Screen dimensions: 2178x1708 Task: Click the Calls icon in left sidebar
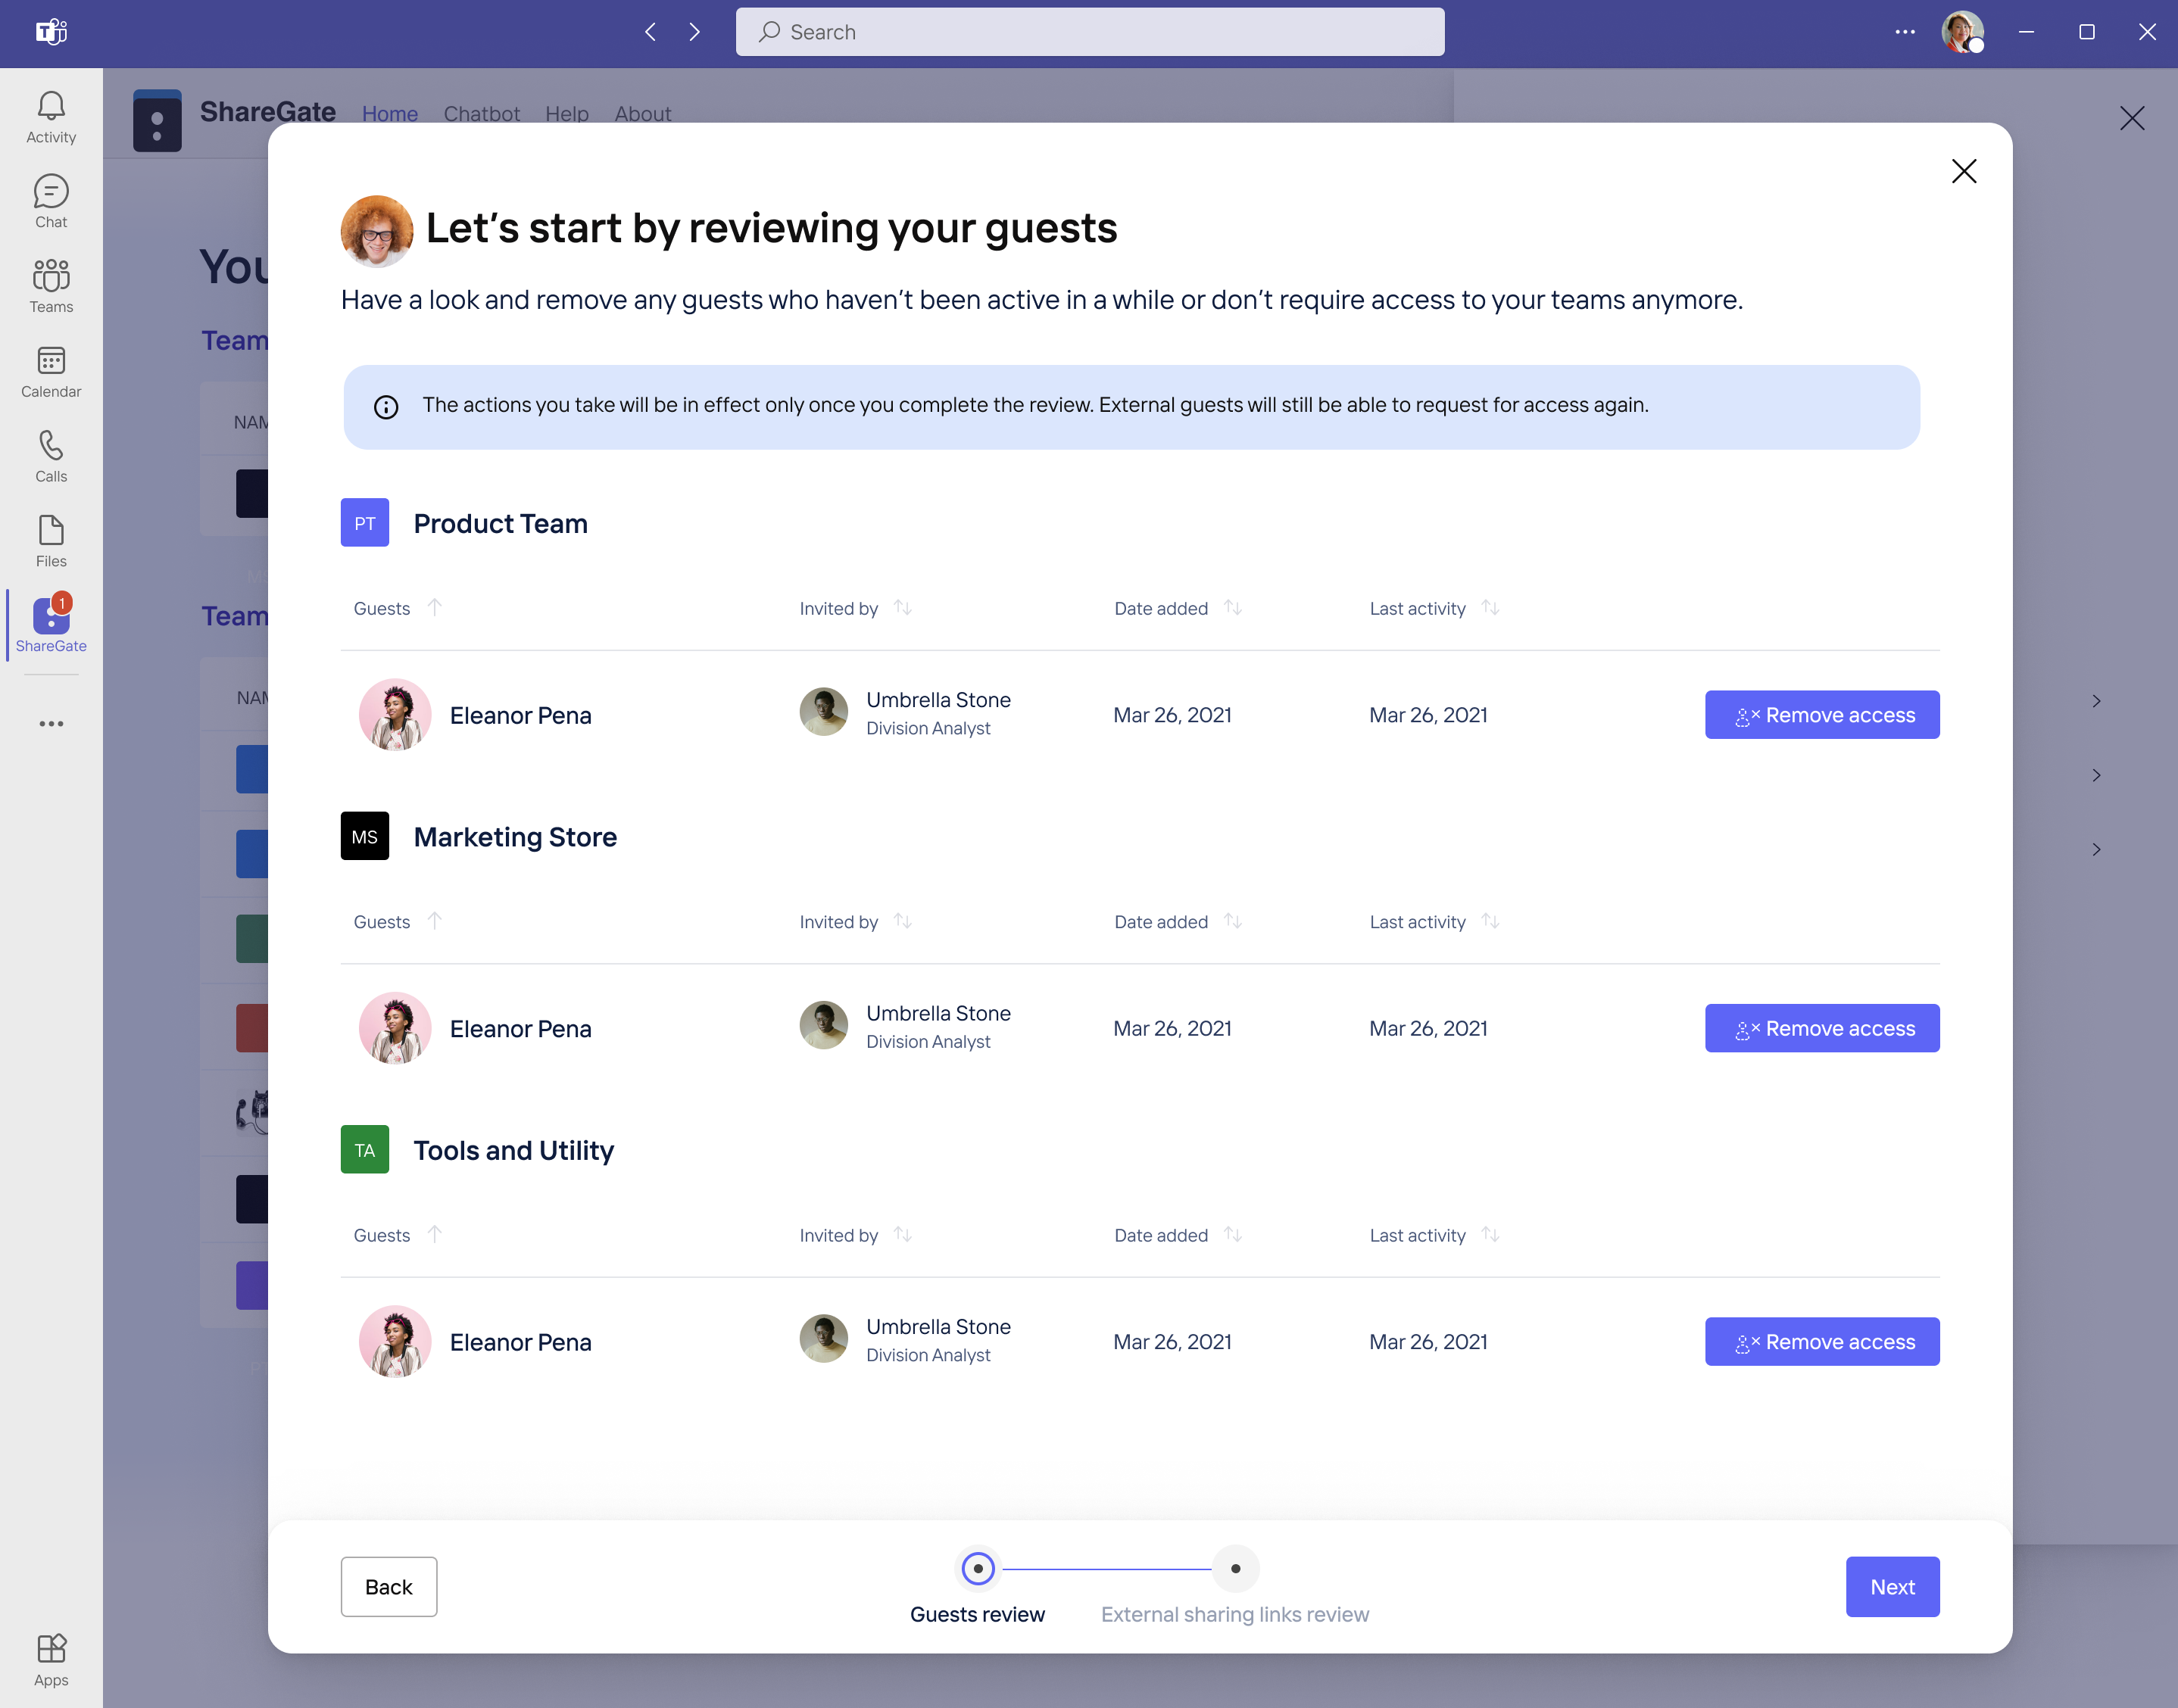click(x=49, y=446)
